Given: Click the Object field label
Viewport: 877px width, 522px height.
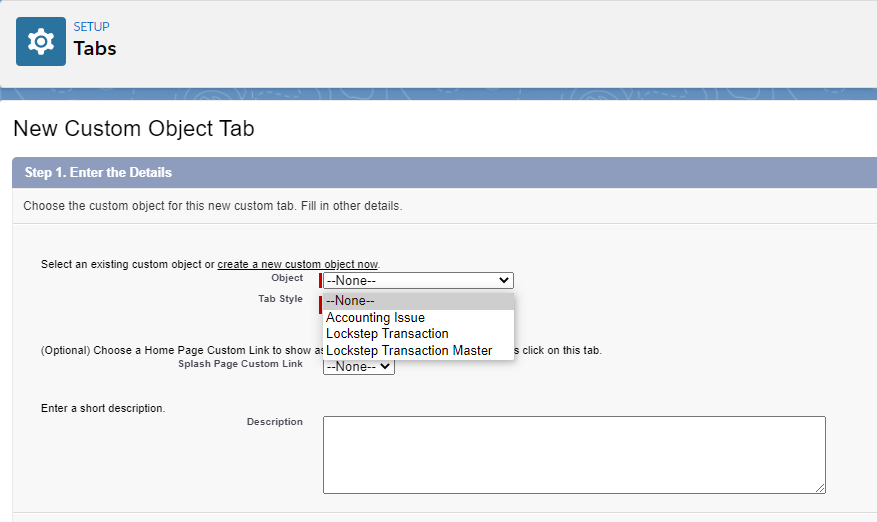Looking at the screenshot, I should tap(287, 278).
